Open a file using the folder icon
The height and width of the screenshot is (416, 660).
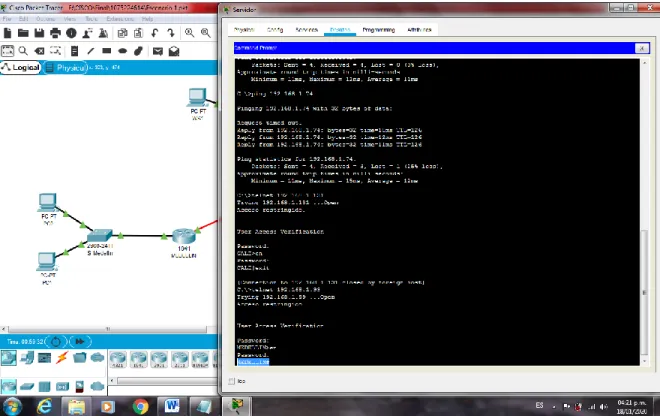23,33
